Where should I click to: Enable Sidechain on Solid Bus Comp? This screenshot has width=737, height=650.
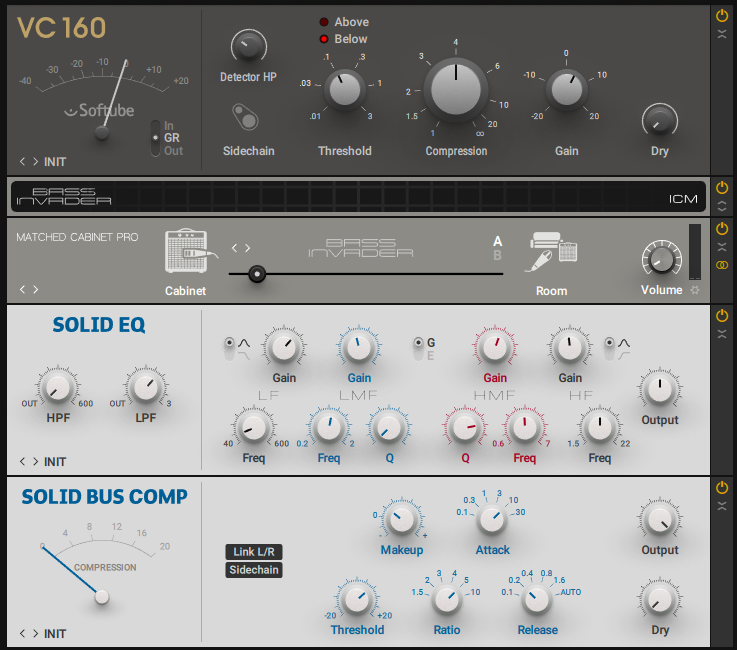pos(254,570)
